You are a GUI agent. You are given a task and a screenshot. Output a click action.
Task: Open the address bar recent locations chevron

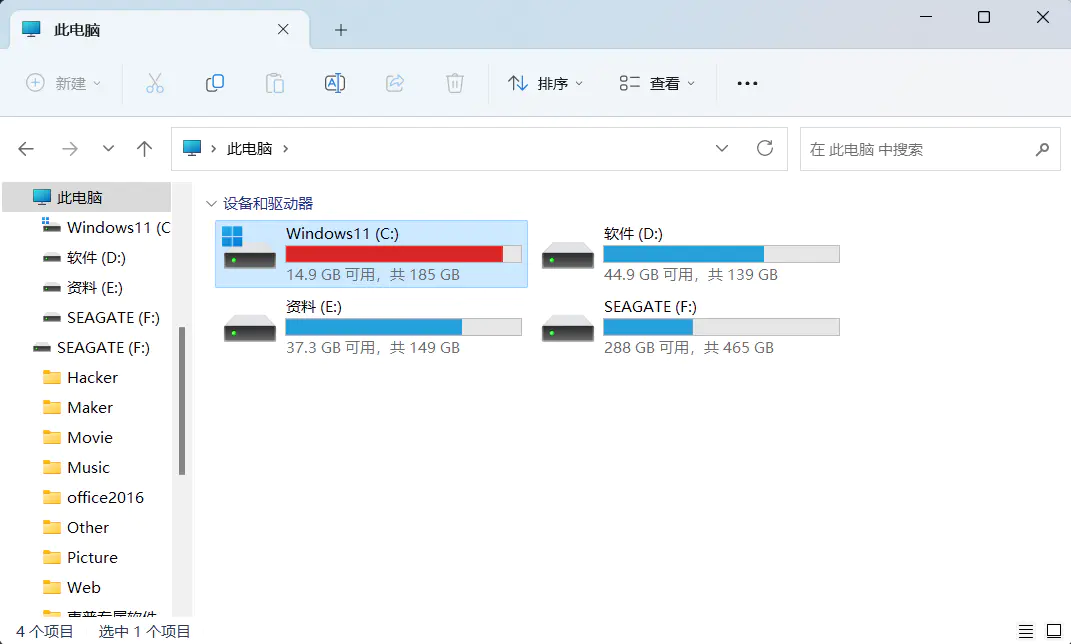coord(722,148)
